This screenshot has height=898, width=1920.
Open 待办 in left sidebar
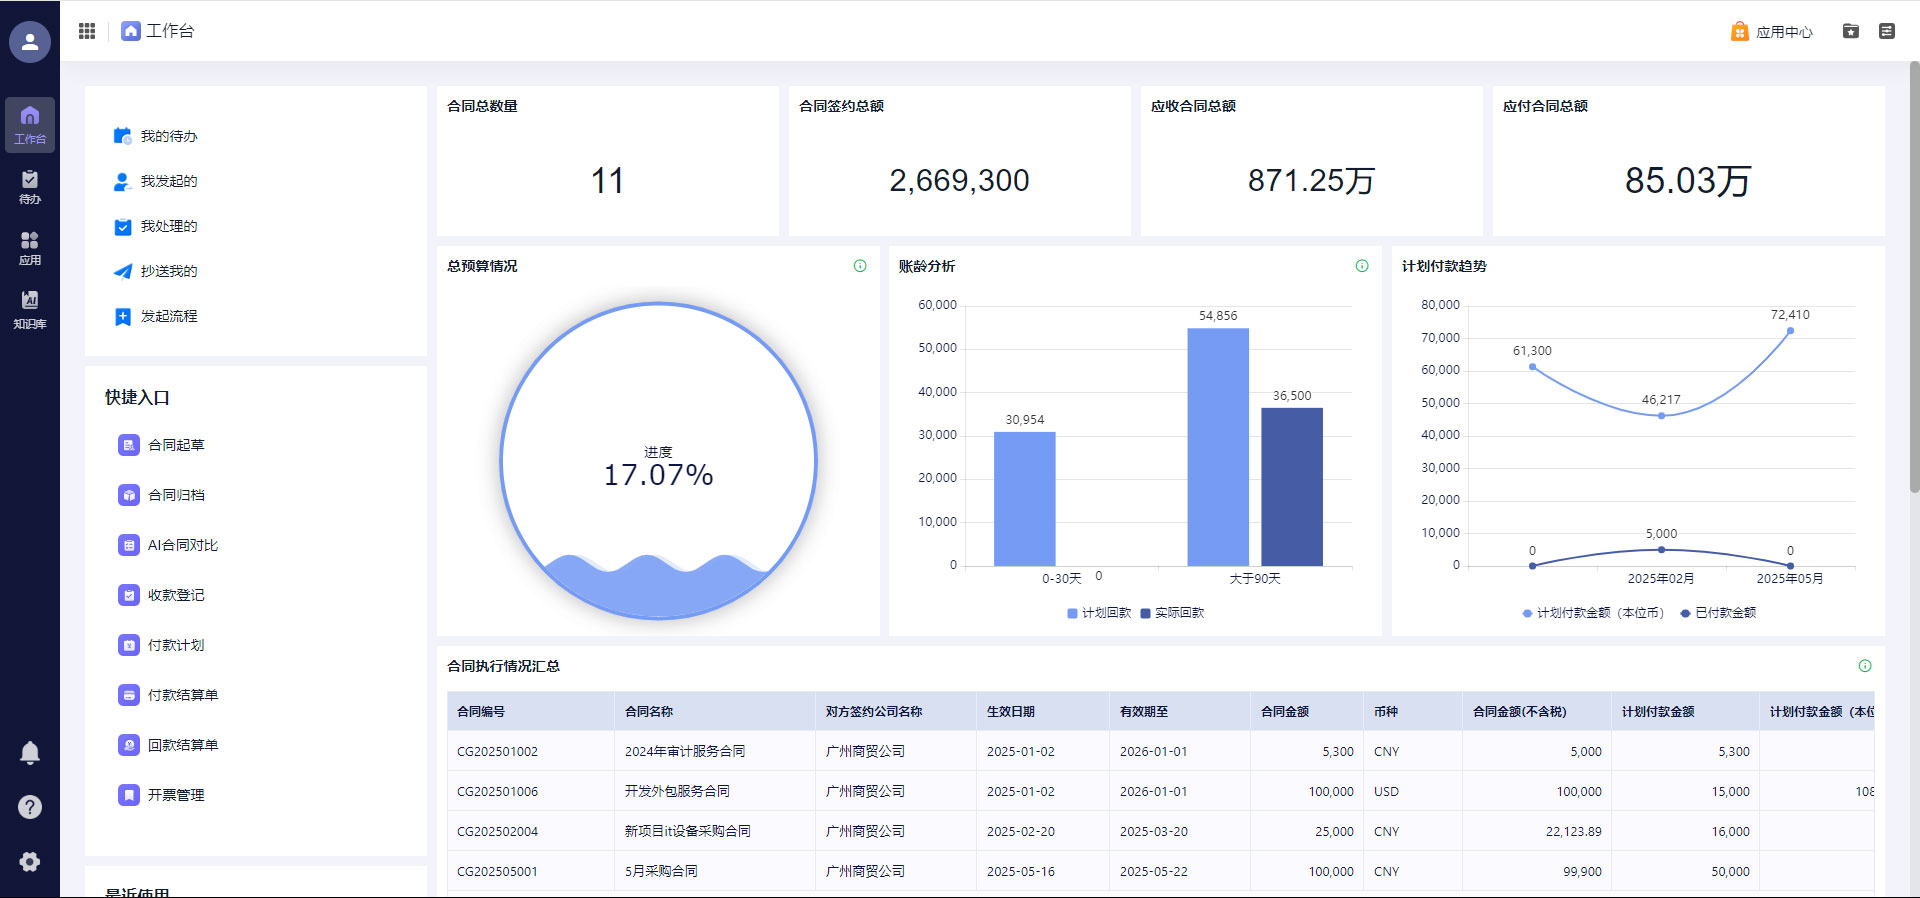[30, 186]
